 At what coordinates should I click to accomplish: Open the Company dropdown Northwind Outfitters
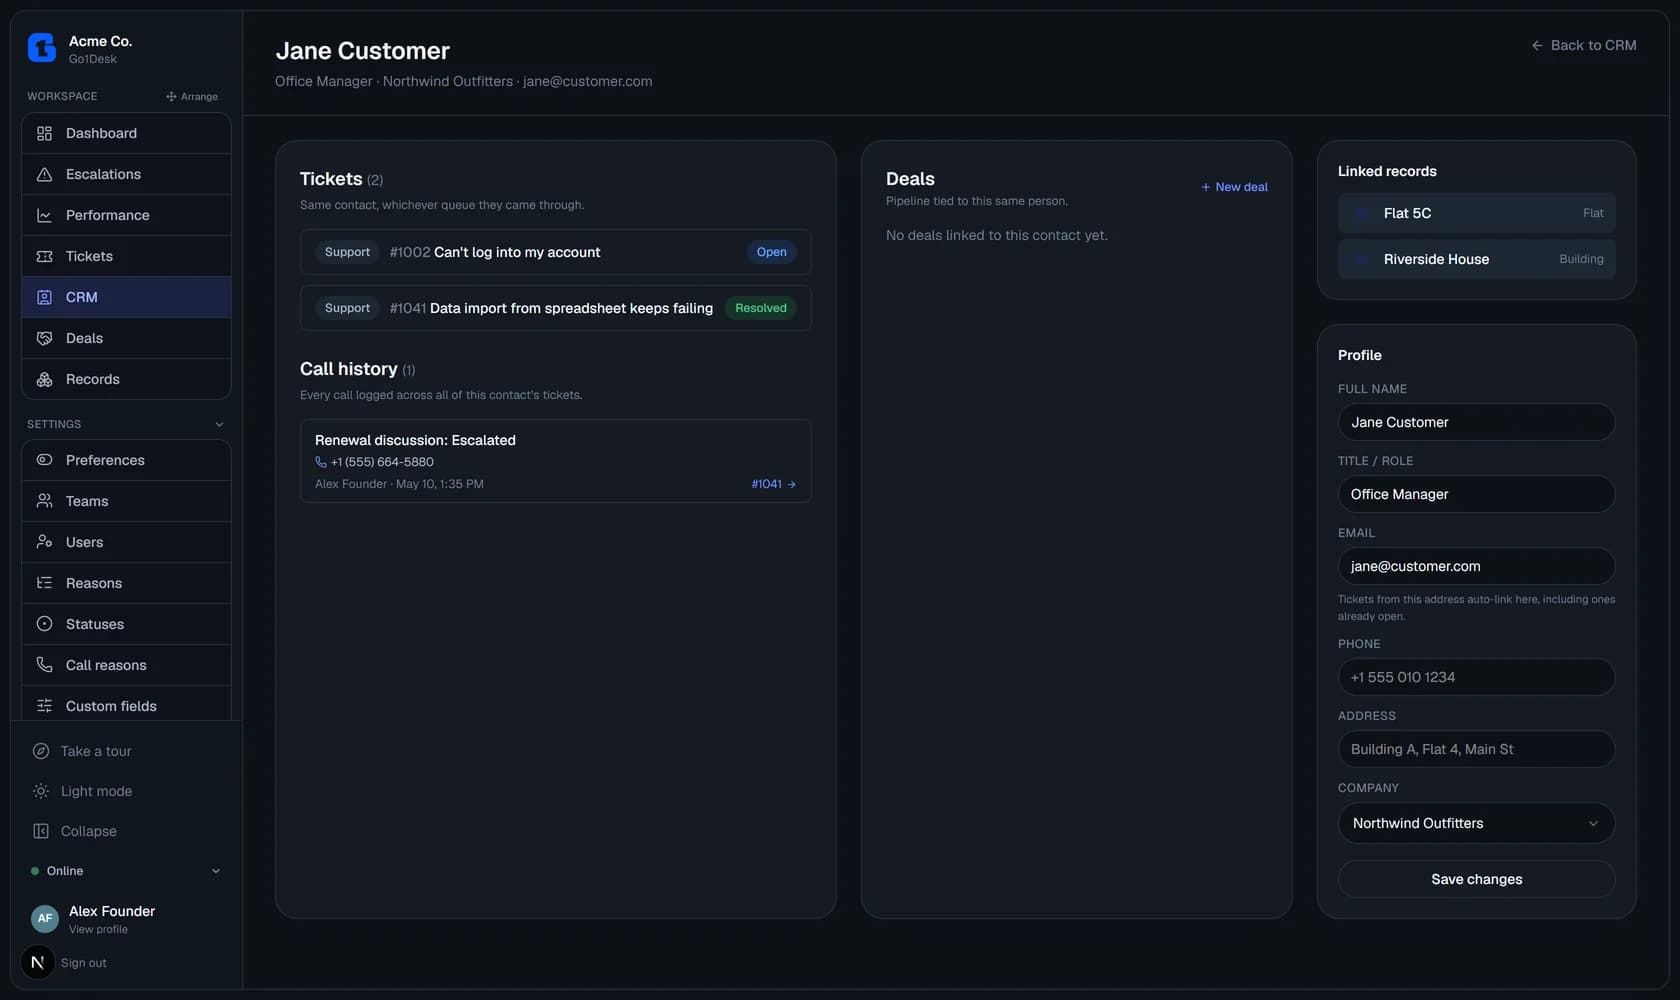[x=1476, y=823]
